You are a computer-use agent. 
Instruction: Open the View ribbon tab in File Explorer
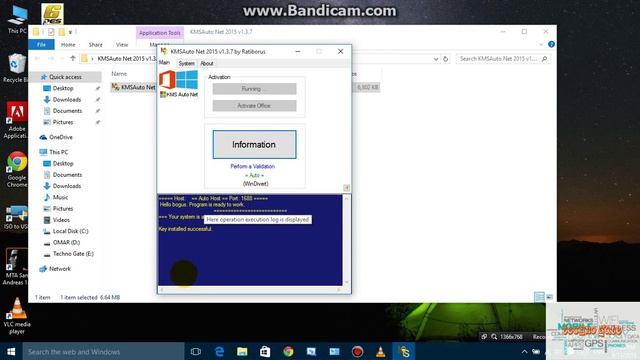click(122, 44)
